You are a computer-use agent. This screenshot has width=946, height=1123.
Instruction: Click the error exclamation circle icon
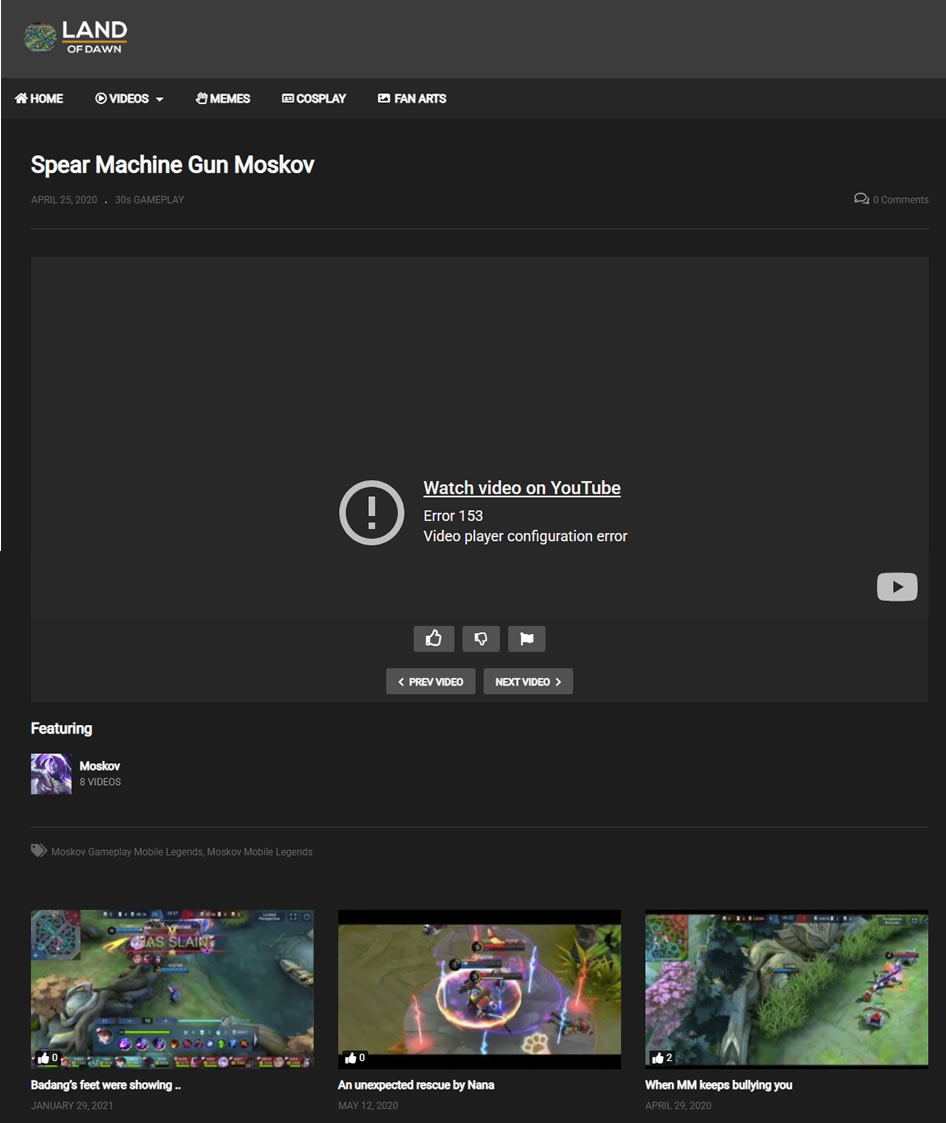click(371, 512)
